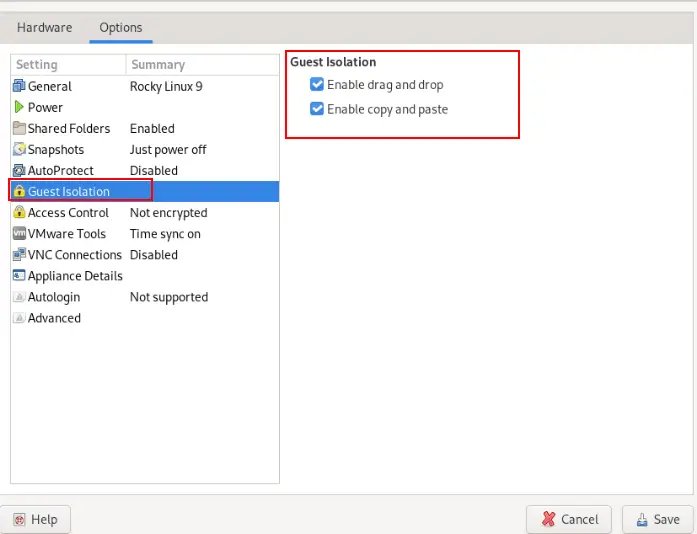Select the Options tab

tap(121, 28)
